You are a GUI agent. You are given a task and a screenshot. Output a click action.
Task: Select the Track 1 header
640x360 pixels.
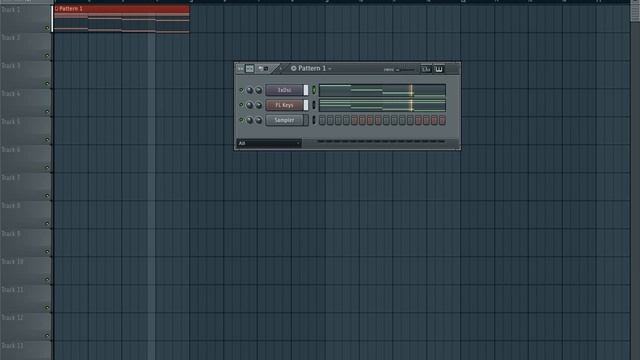(x=26, y=19)
